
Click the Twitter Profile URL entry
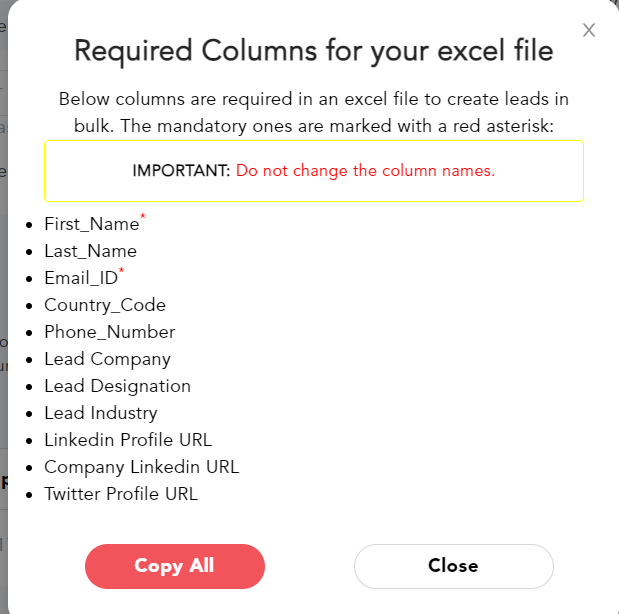tap(121, 494)
